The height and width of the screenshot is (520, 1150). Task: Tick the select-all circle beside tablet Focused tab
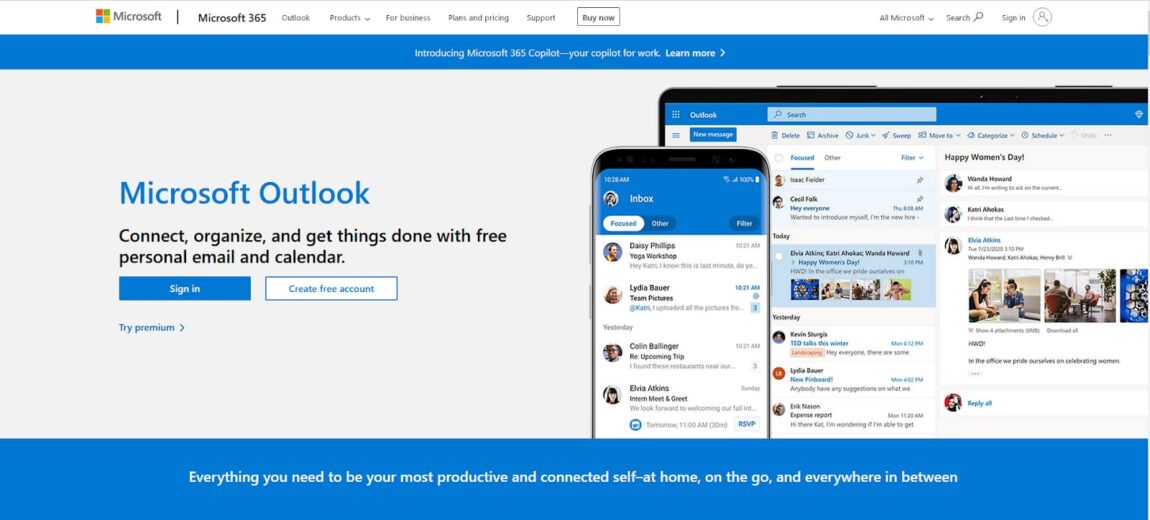click(779, 158)
